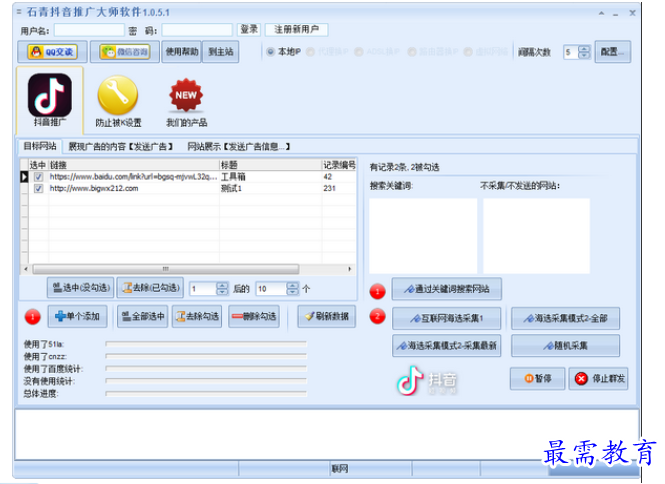Click the 微信咨询 WeChat button

click(x=125, y=52)
